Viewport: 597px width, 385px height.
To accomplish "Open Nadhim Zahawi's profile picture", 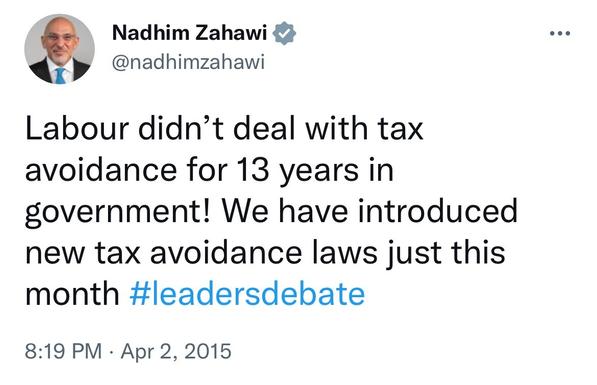I will 59,49.
